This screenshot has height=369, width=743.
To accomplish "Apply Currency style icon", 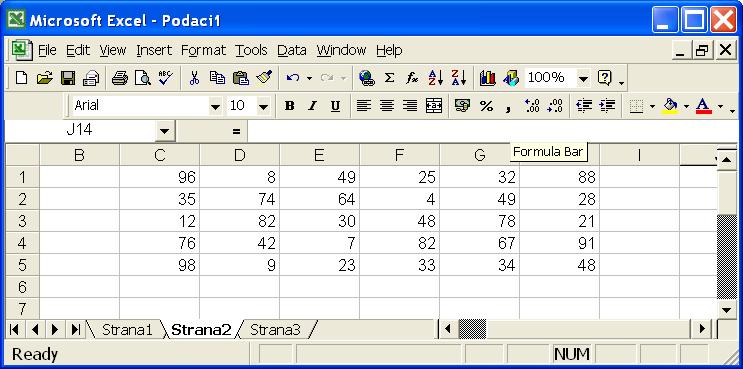I will coord(462,106).
